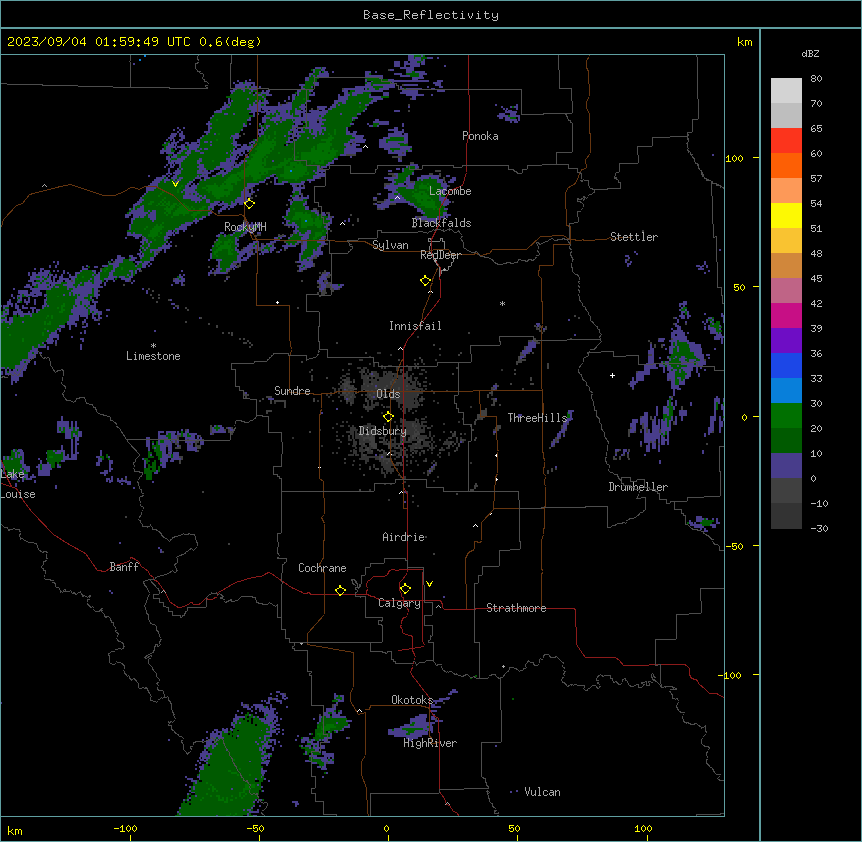Click the km unit label at bottom left
862x842 pixels.
(x=14, y=831)
